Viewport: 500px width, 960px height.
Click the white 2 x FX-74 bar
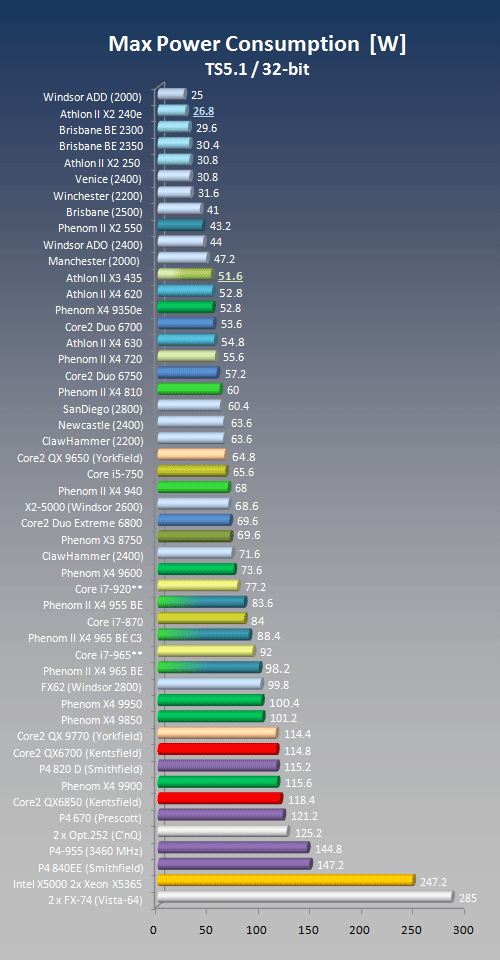[x=306, y=897]
